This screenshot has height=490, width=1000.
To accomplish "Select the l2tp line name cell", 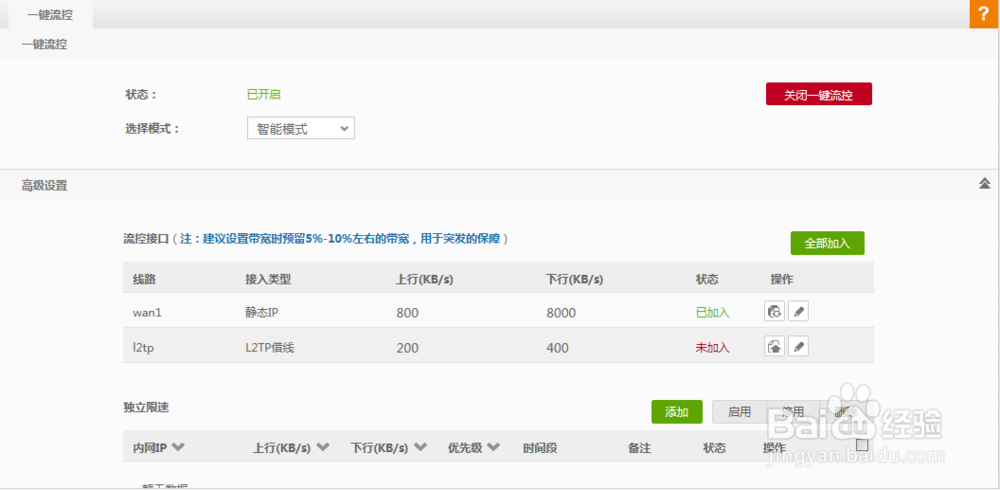I will (x=142, y=348).
